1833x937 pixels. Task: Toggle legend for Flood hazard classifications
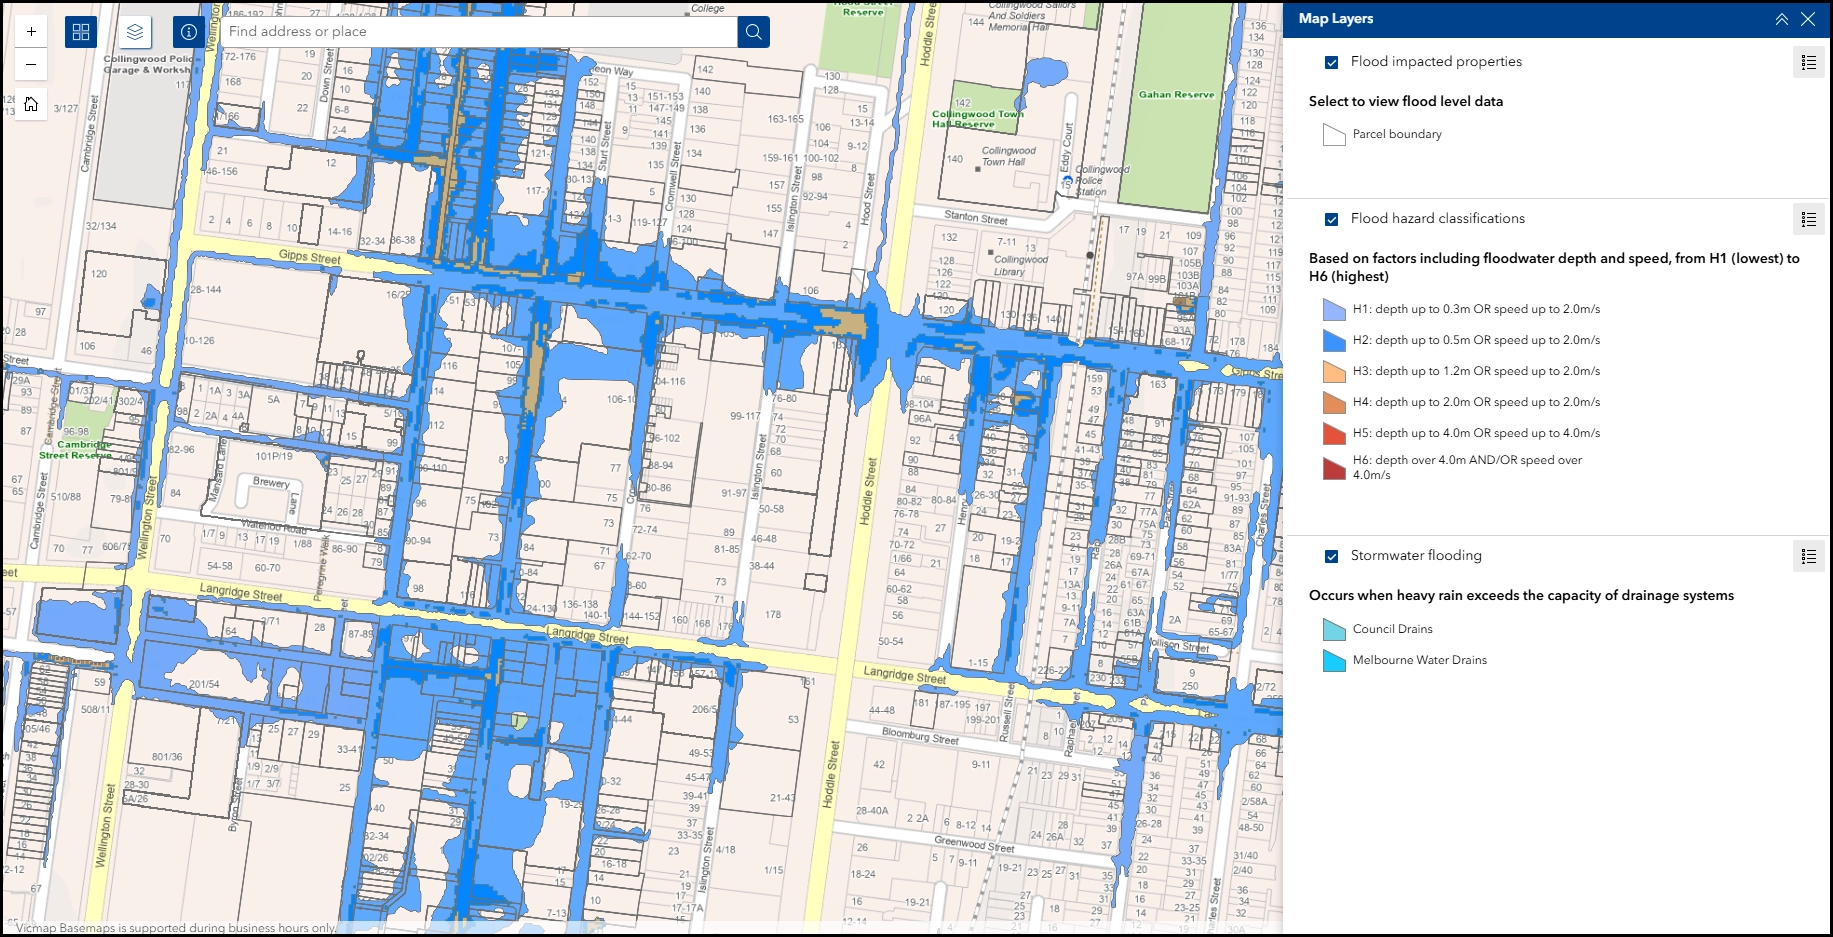click(x=1808, y=219)
